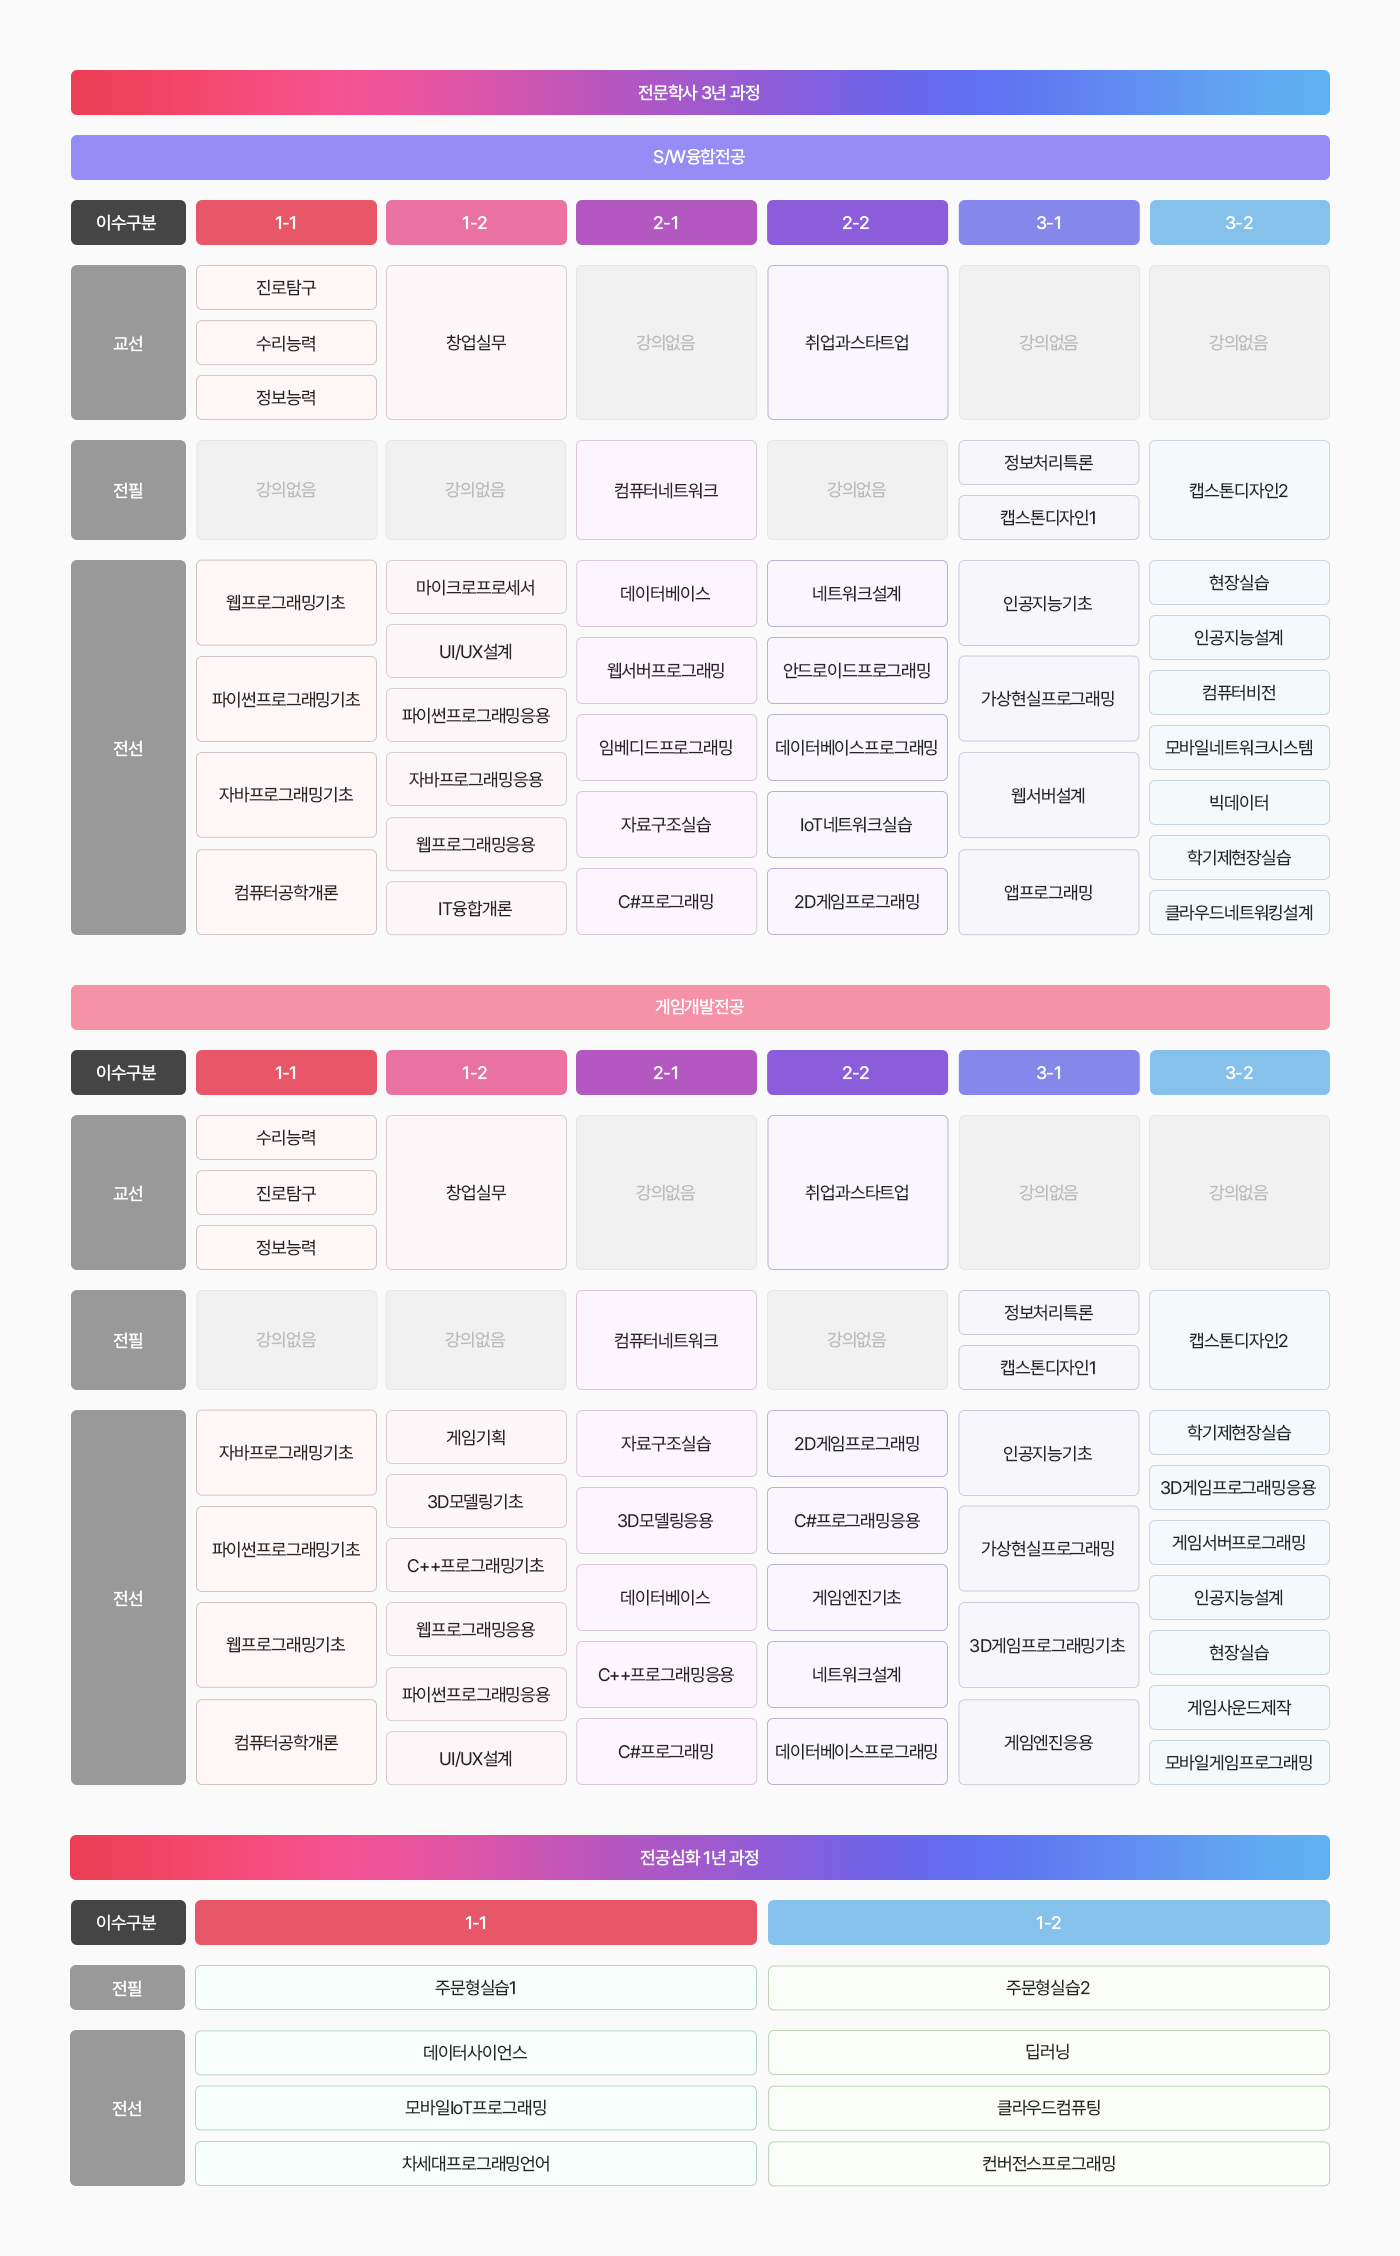The image size is (1400, 2256).
Task: Open the 안드로이드프로그래밍 course
Action: tap(857, 670)
